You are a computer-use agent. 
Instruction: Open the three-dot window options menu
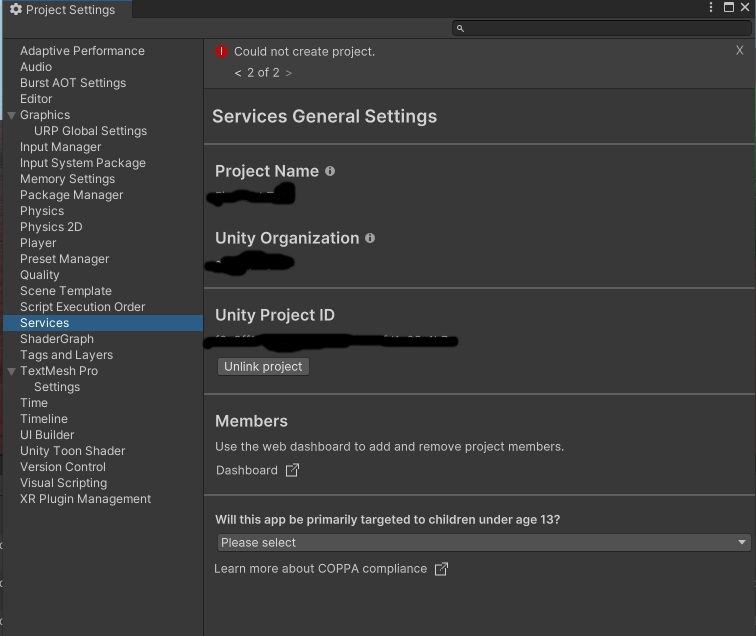[711, 7]
